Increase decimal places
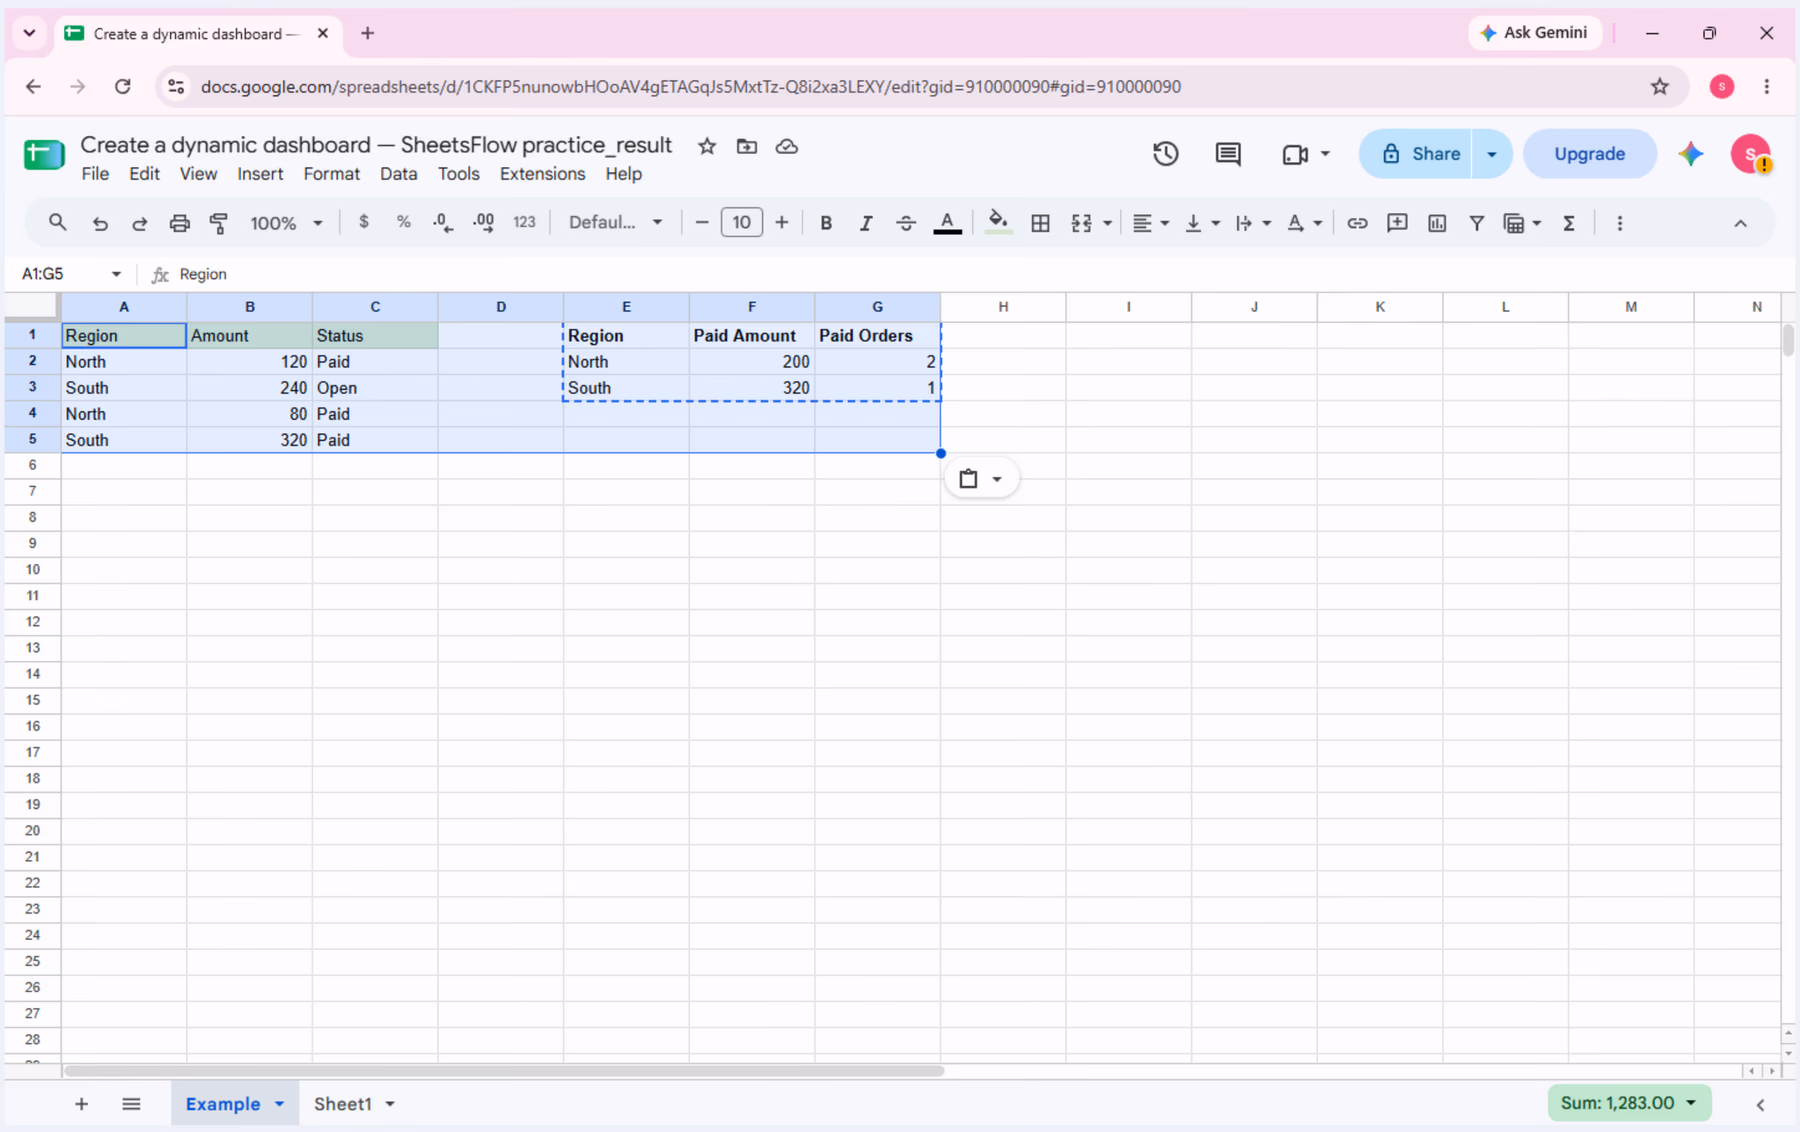1800x1132 pixels. tap(484, 222)
